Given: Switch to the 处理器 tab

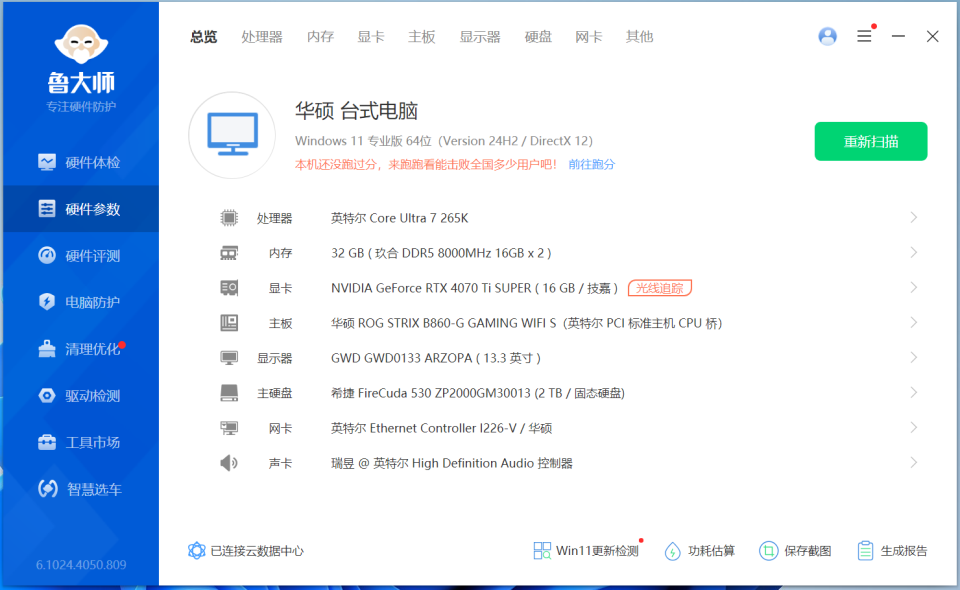Looking at the screenshot, I should [262, 37].
